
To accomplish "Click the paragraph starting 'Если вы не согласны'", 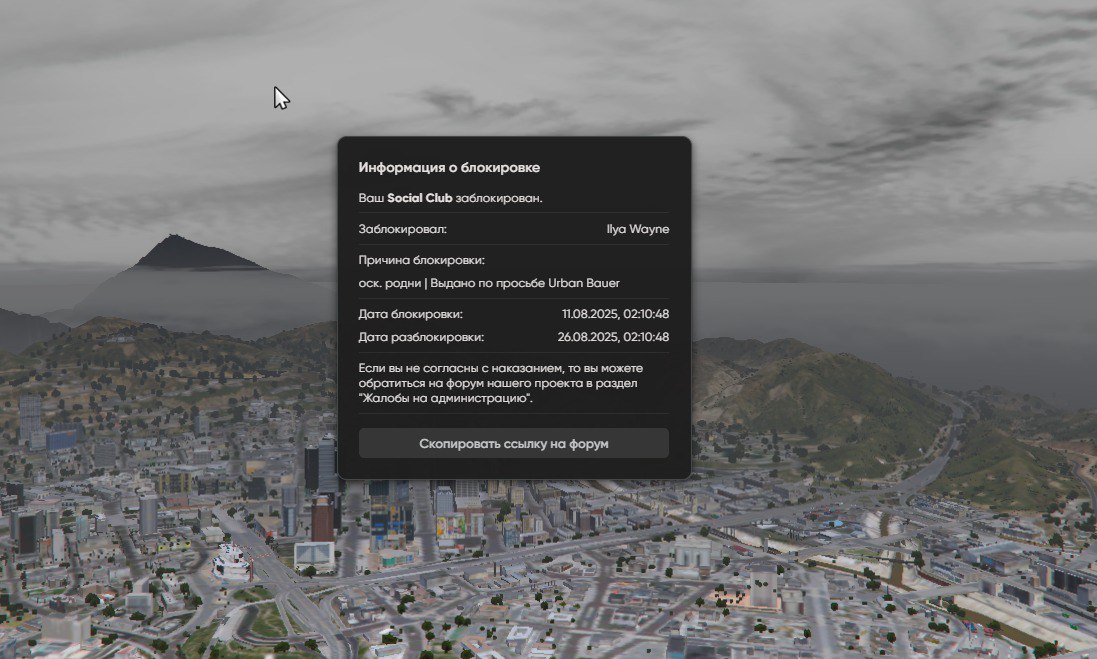I will (x=500, y=383).
